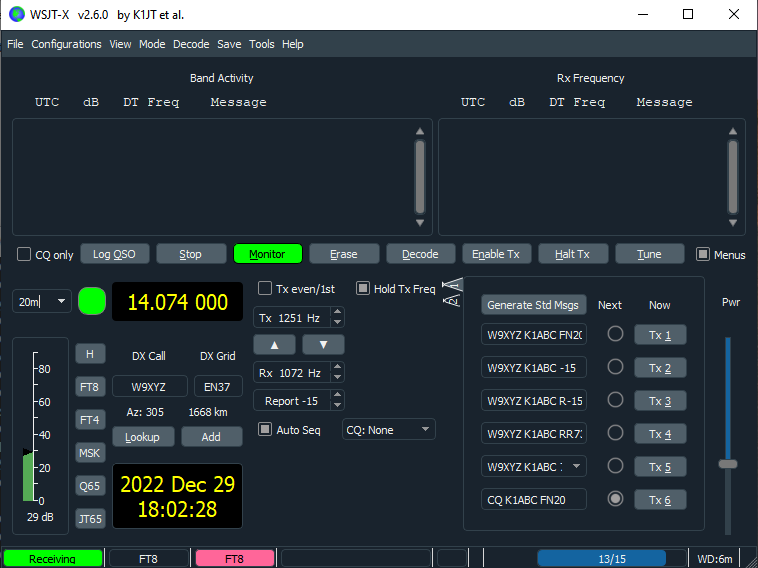The height and width of the screenshot is (568, 758).
Task: Click the green band indicator square
Action: [92, 301]
